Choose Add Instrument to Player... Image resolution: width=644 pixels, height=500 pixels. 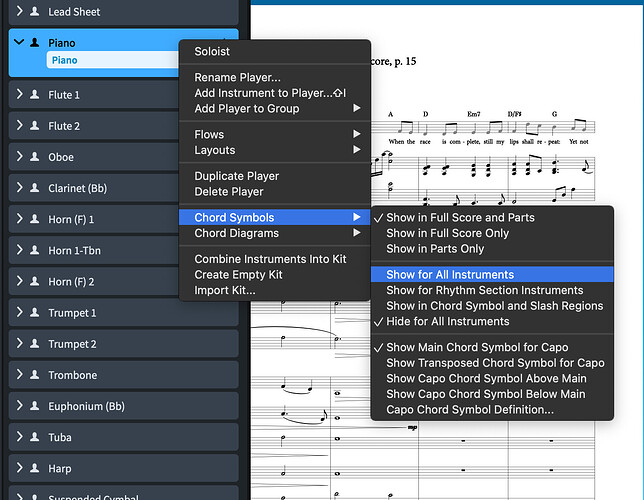point(275,93)
